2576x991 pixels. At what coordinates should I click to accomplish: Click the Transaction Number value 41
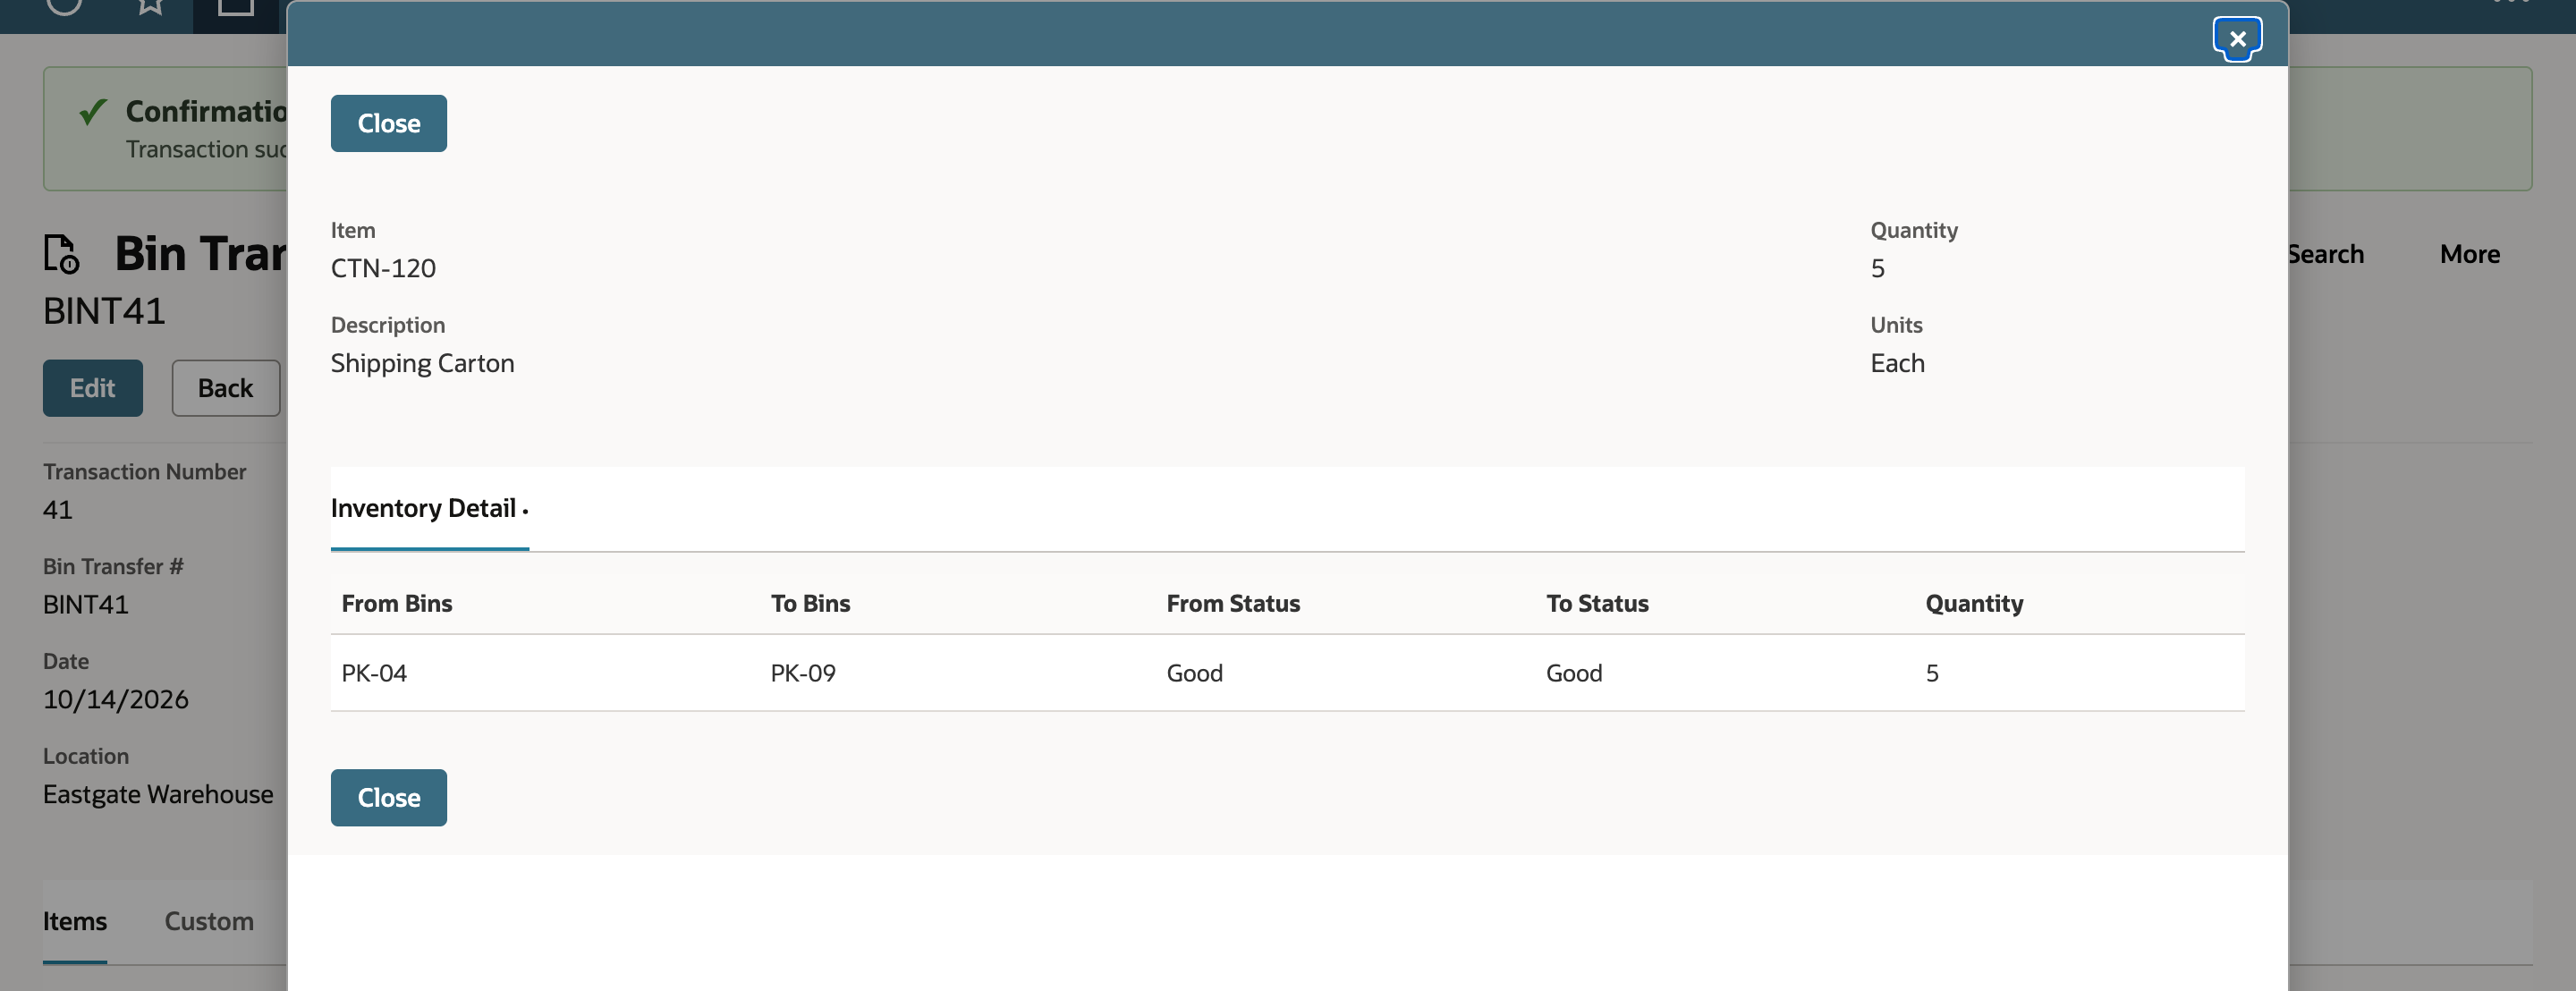coord(58,509)
